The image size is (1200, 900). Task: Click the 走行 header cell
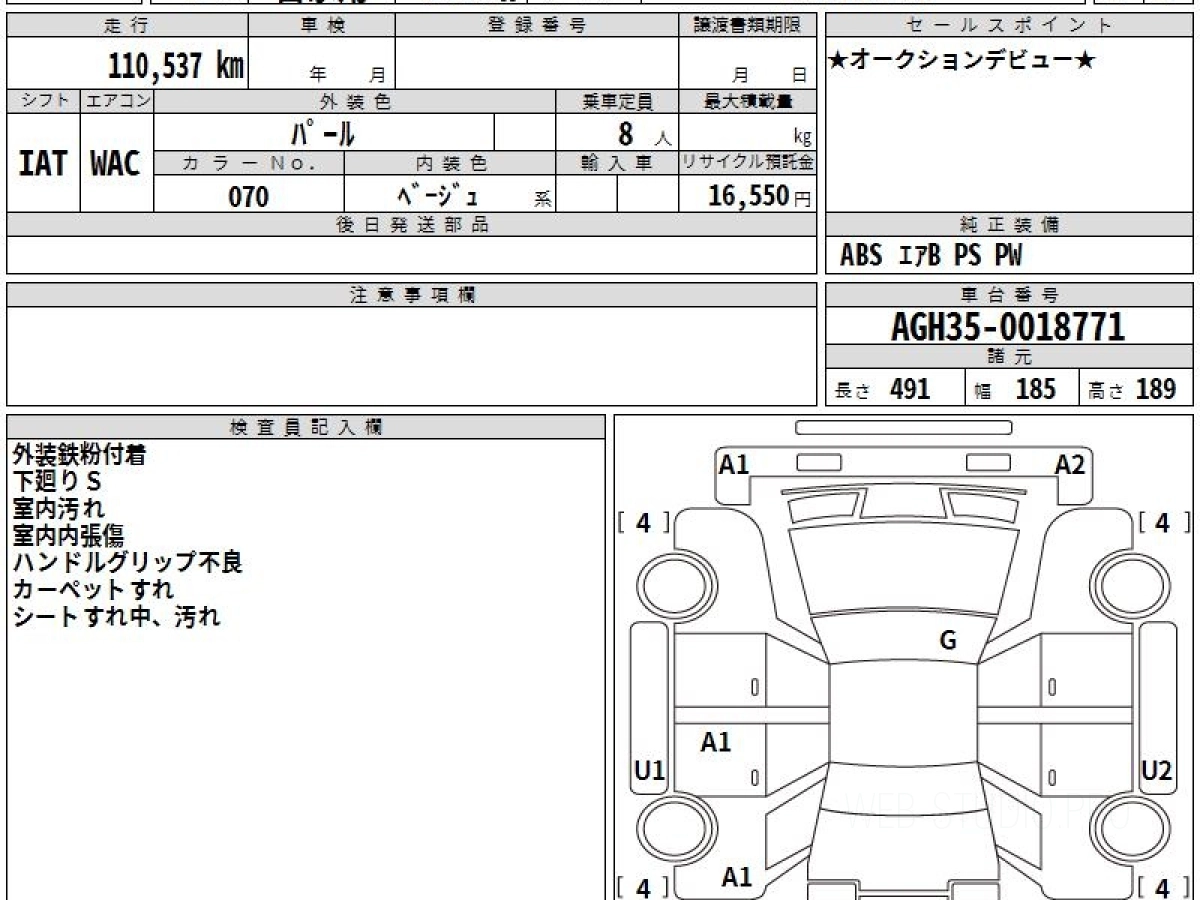click(127, 26)
